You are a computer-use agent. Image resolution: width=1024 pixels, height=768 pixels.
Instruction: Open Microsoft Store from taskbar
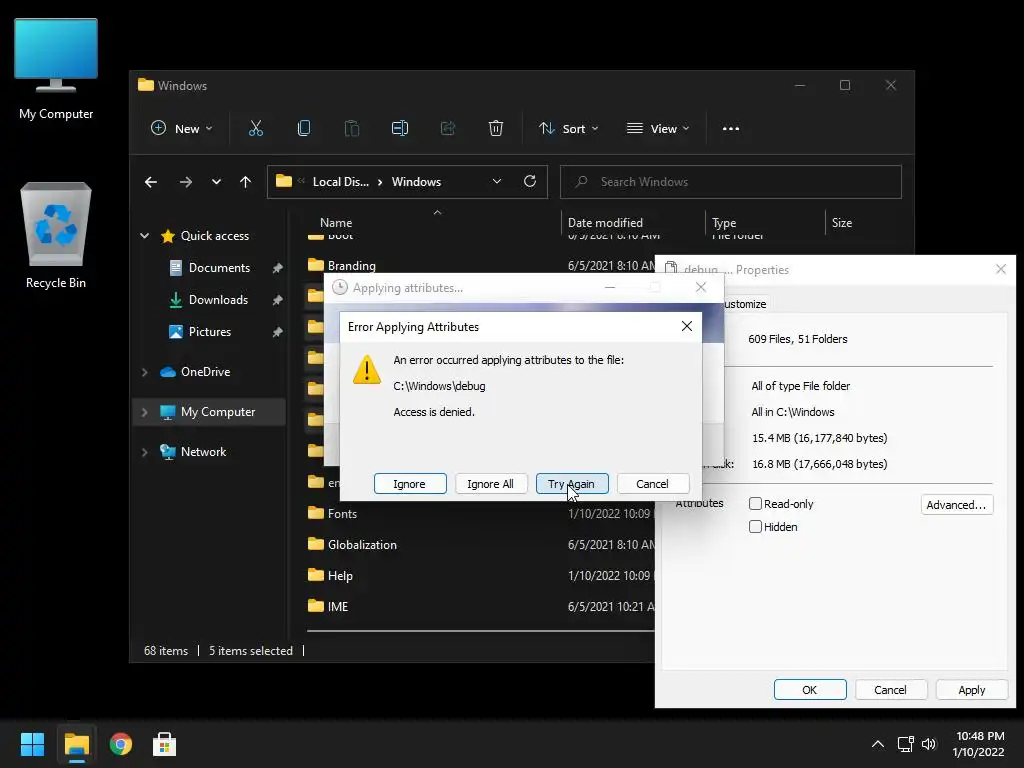[165, 744]
